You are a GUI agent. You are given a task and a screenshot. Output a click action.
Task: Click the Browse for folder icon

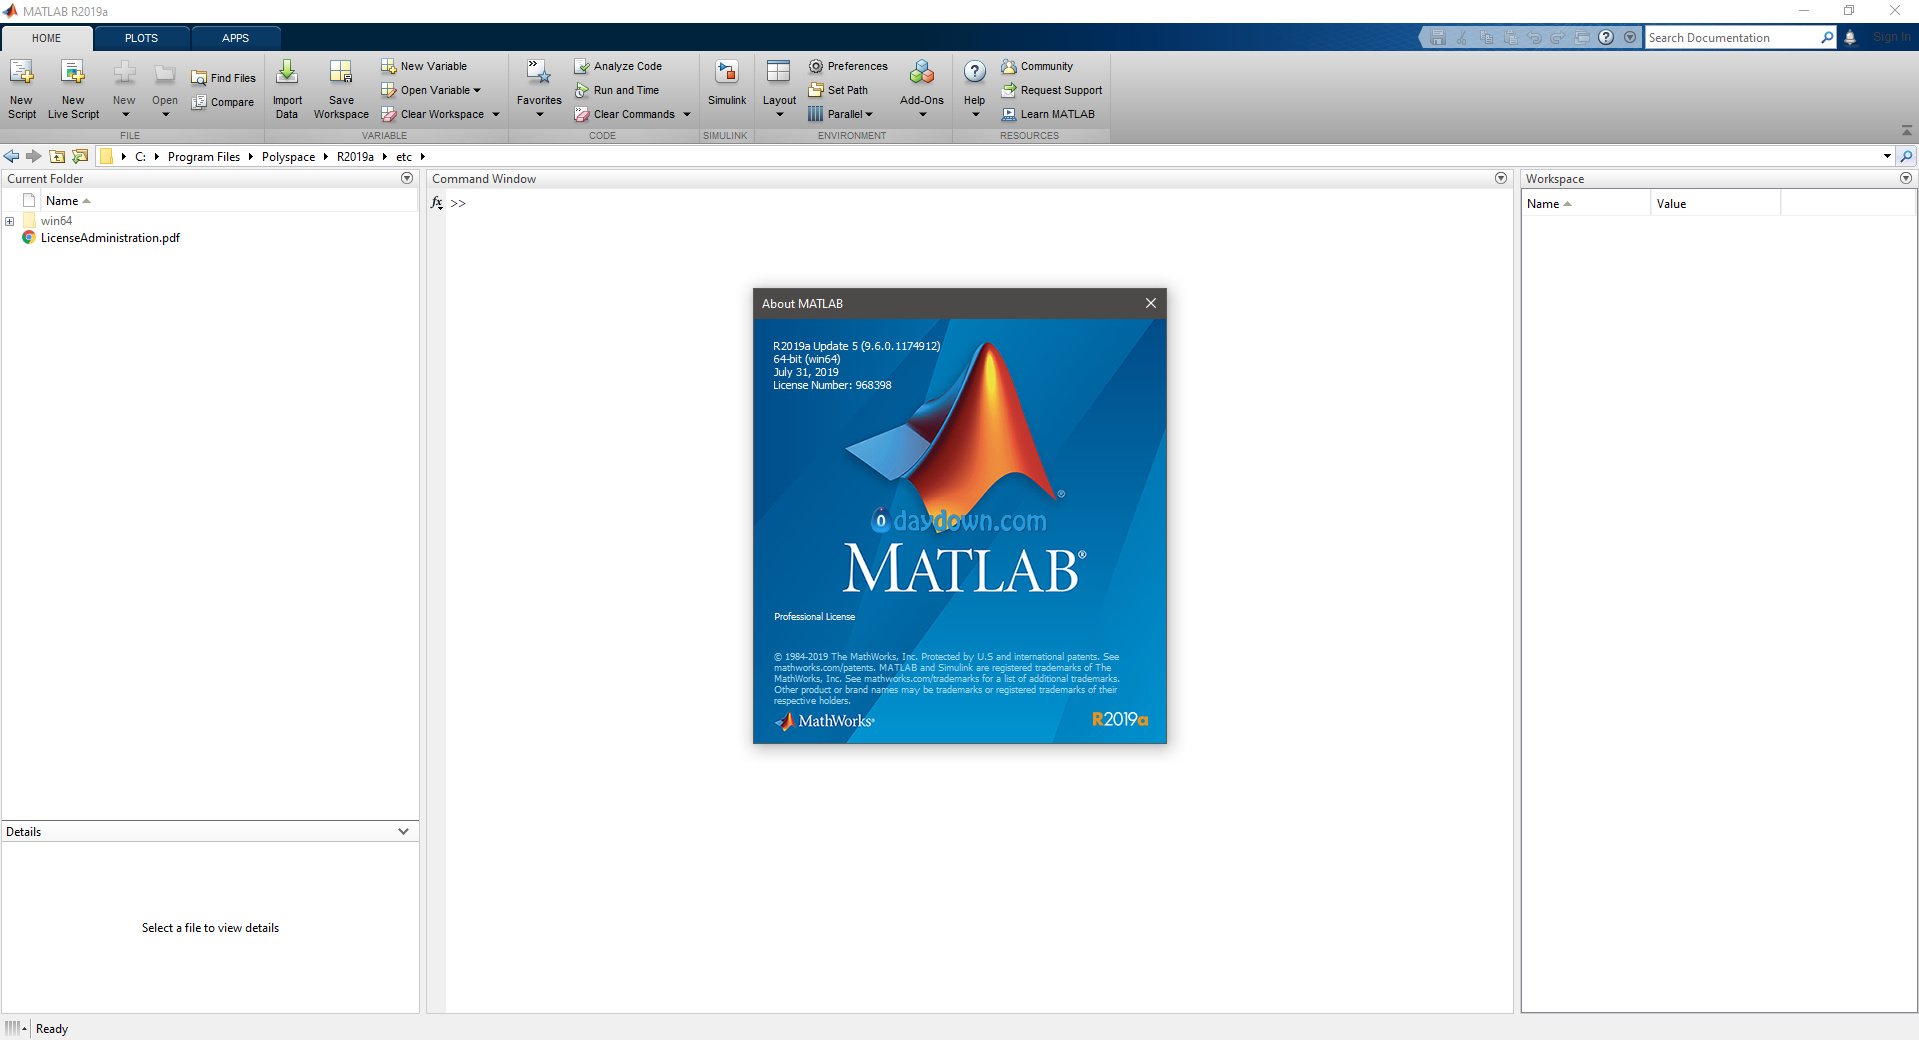point(80,156)
